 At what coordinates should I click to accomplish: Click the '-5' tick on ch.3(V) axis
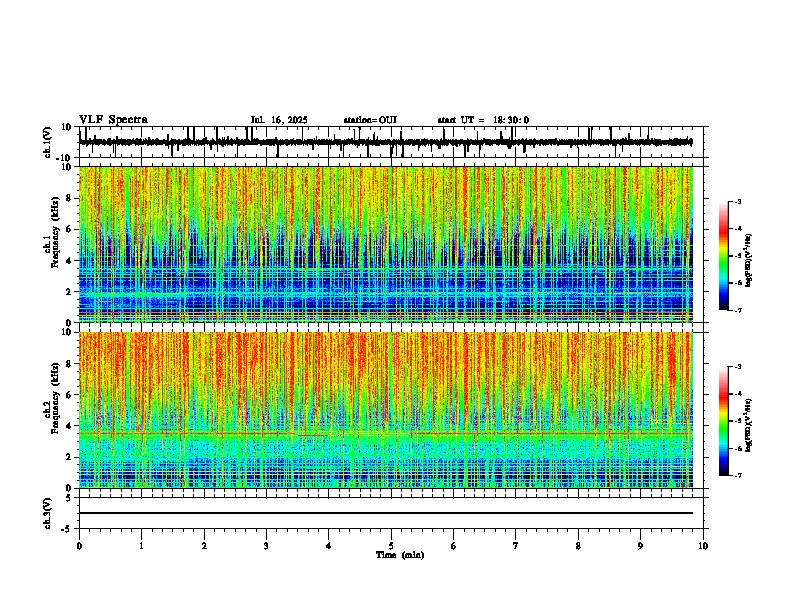[x=68, y=529]
